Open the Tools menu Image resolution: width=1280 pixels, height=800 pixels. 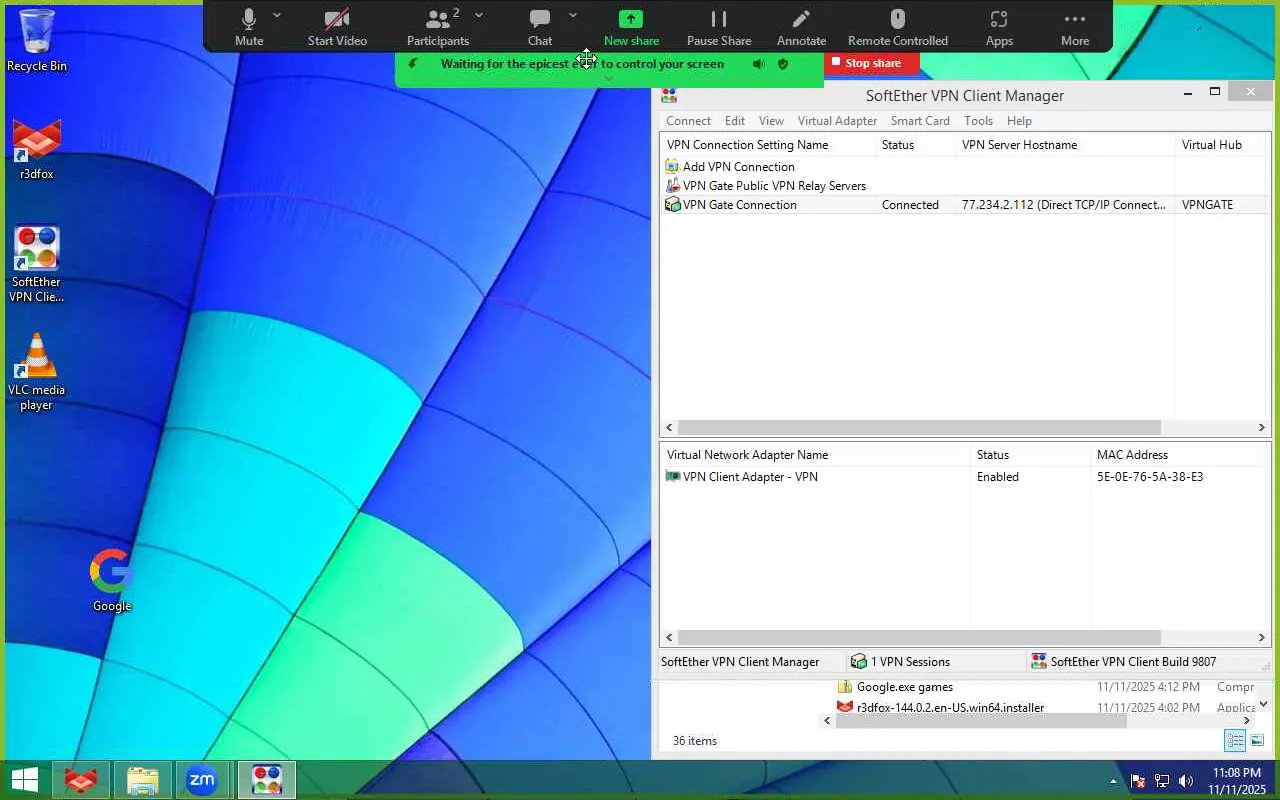click(978, 121)
